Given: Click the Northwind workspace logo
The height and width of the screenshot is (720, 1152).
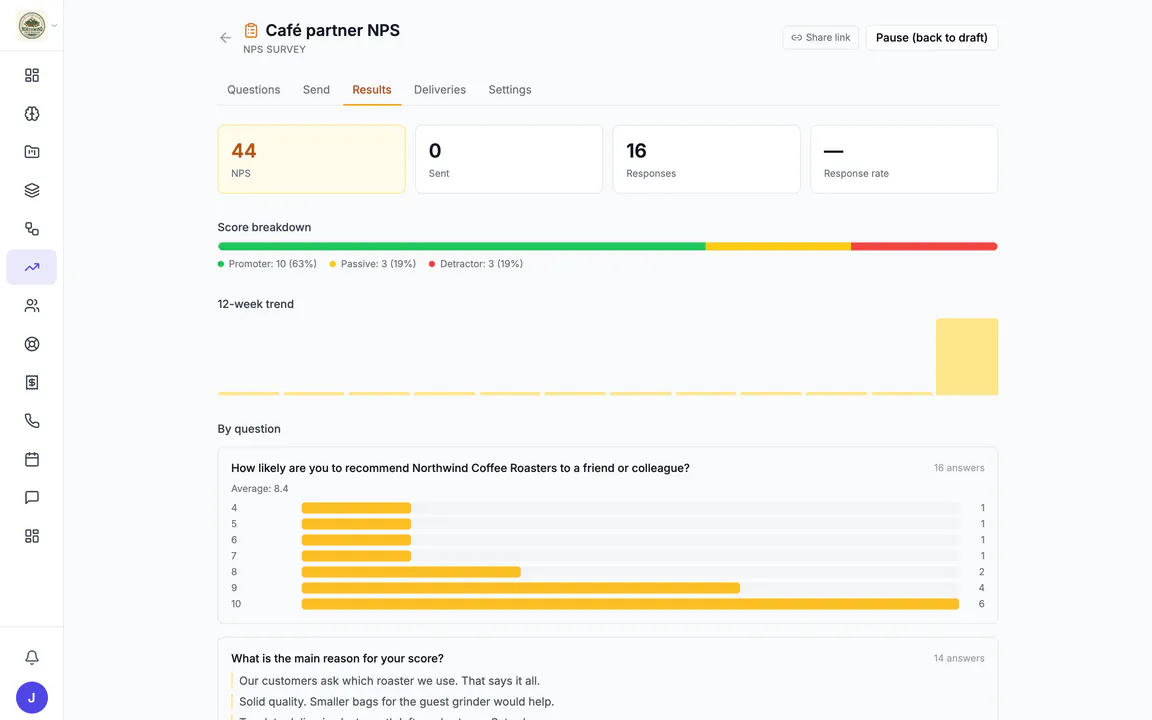Looking at the screenshot, I should point(32,26).
